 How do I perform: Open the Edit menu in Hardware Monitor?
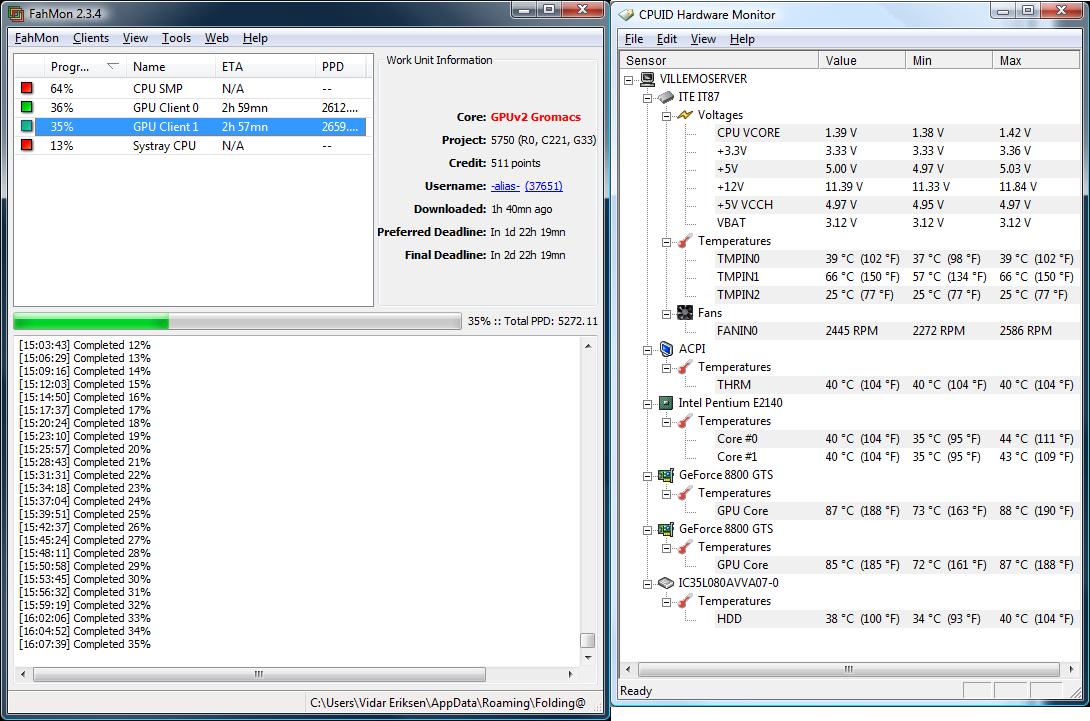[x=666, y=39]
